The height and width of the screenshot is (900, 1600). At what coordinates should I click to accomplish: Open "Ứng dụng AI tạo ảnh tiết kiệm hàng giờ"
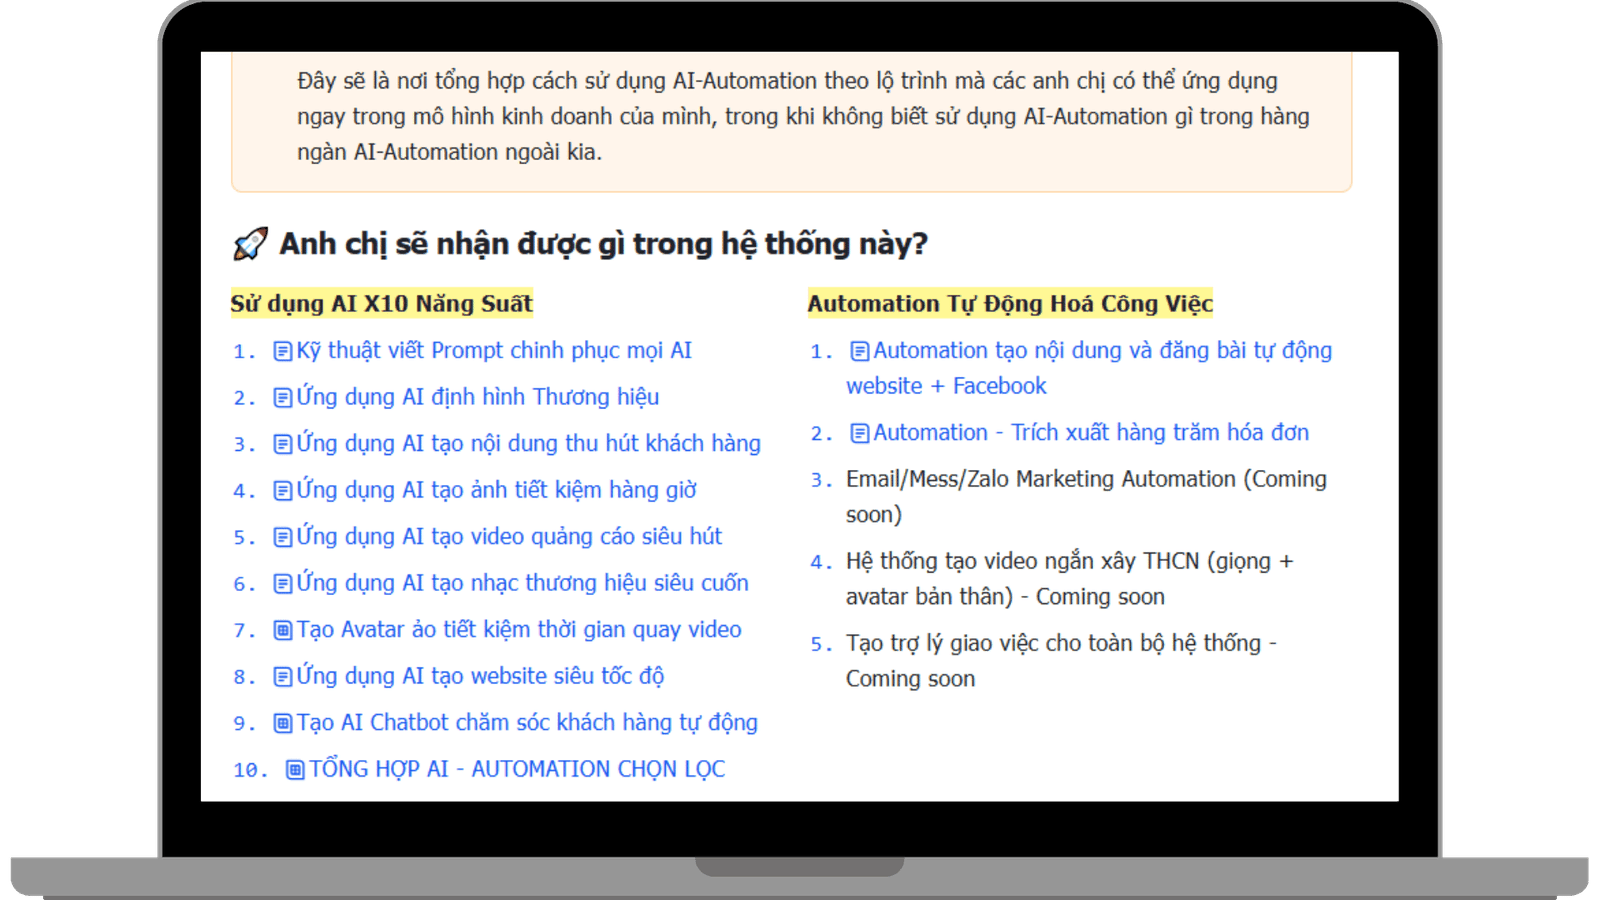tap(496, 490)
